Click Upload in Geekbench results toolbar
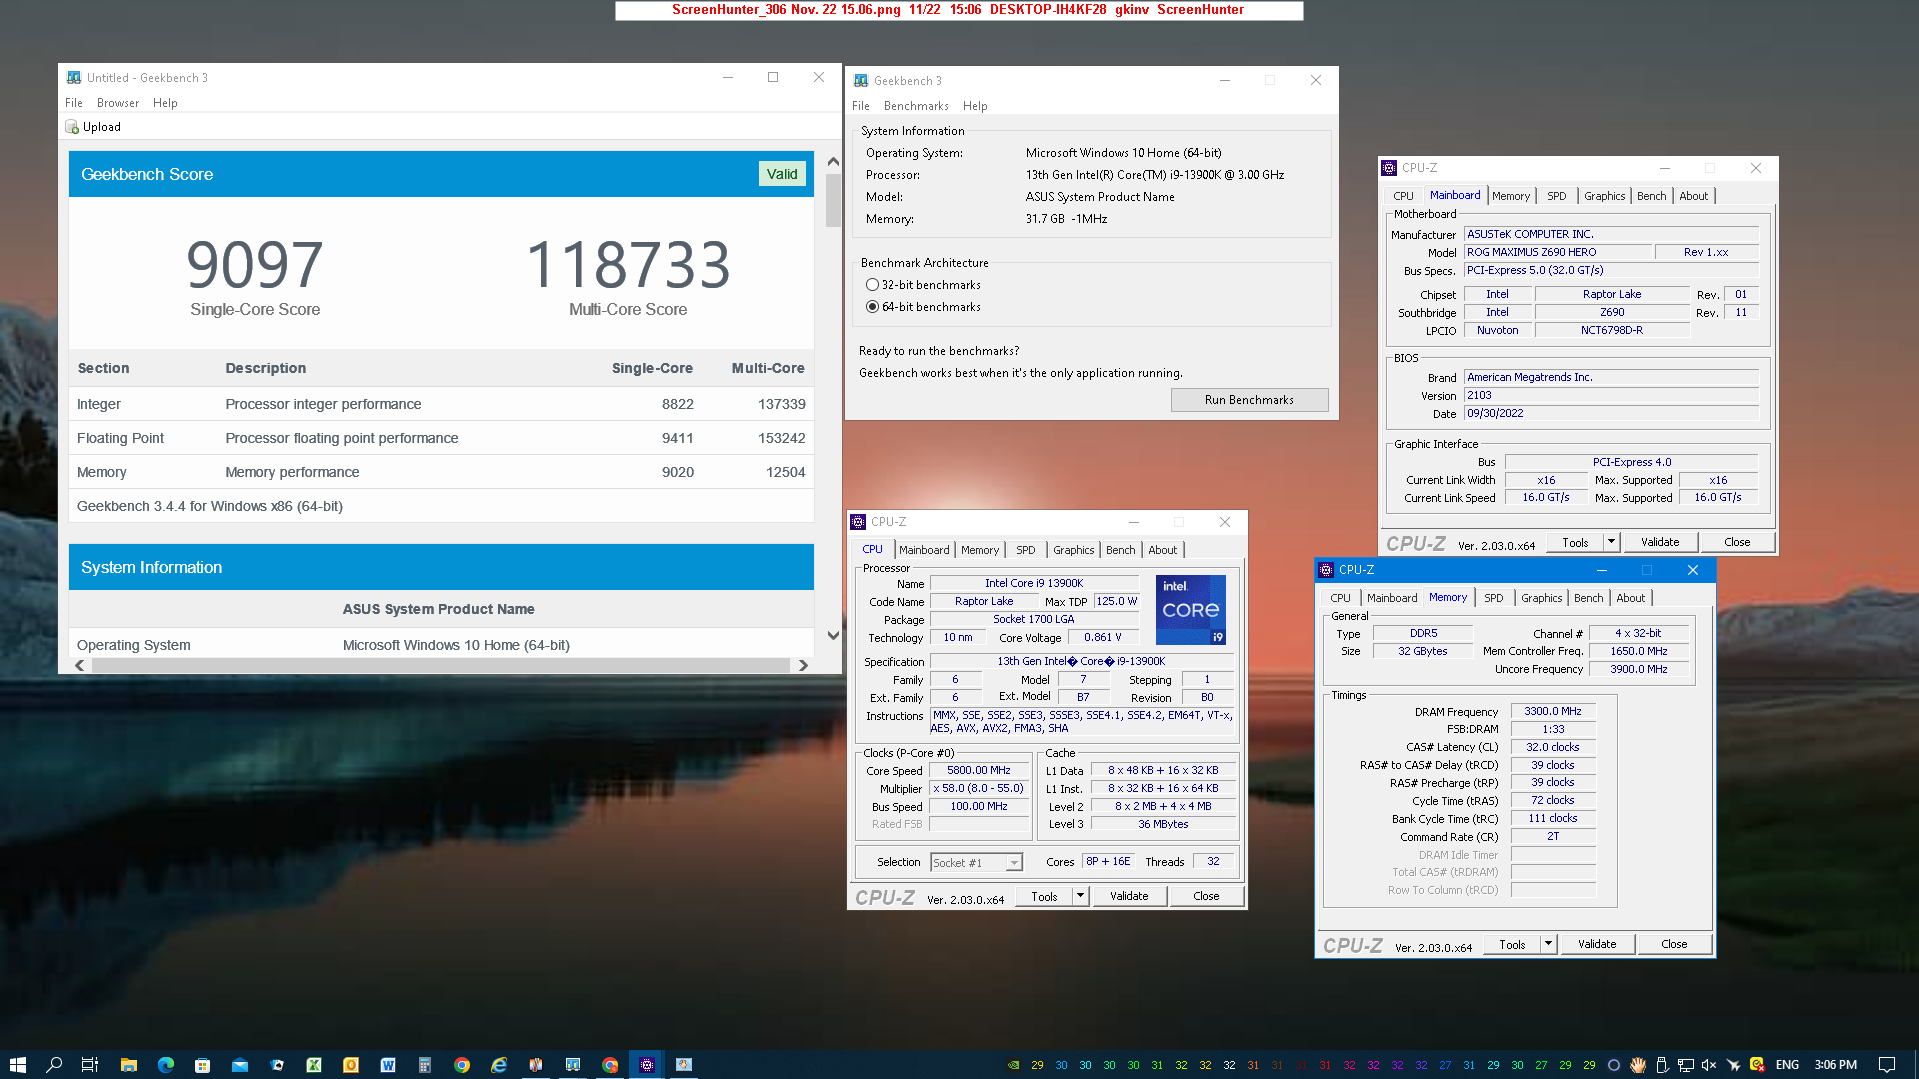The width and height of the screenshot is (1919, 1079). point(93,127)
